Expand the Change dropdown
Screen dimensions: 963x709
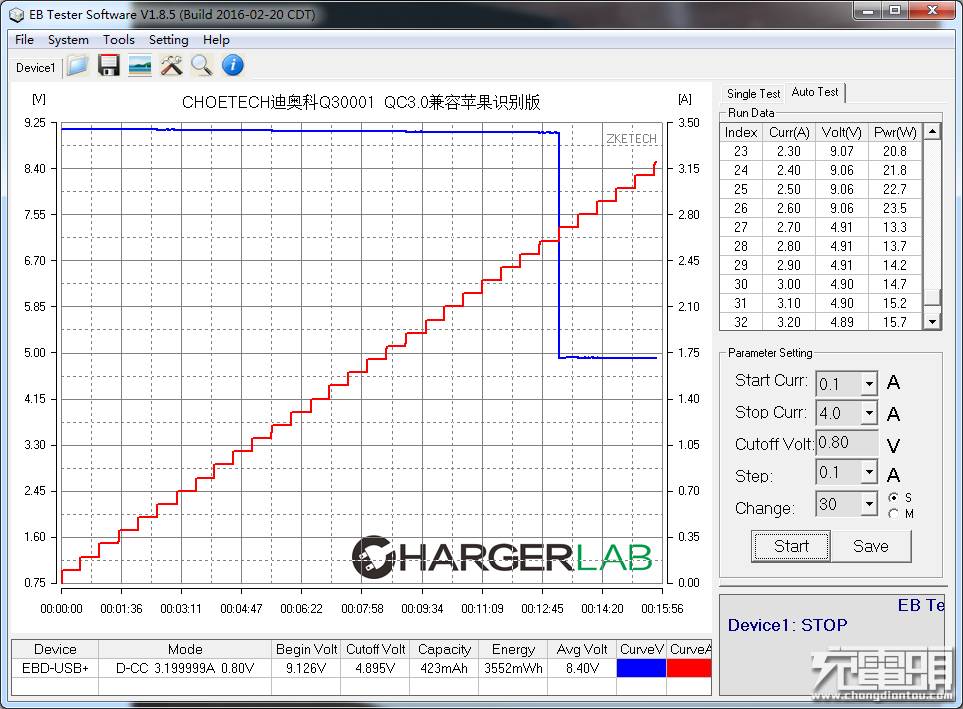869,504
